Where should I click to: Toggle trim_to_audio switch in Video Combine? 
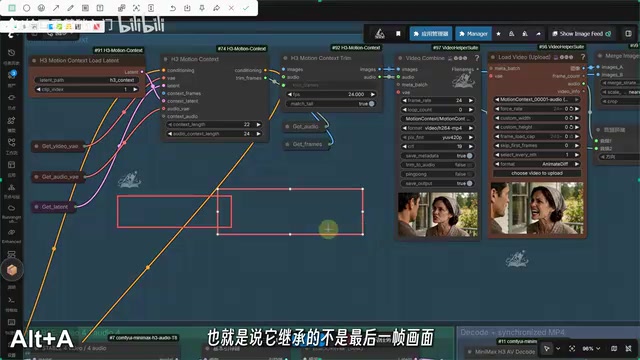point(469,165)
